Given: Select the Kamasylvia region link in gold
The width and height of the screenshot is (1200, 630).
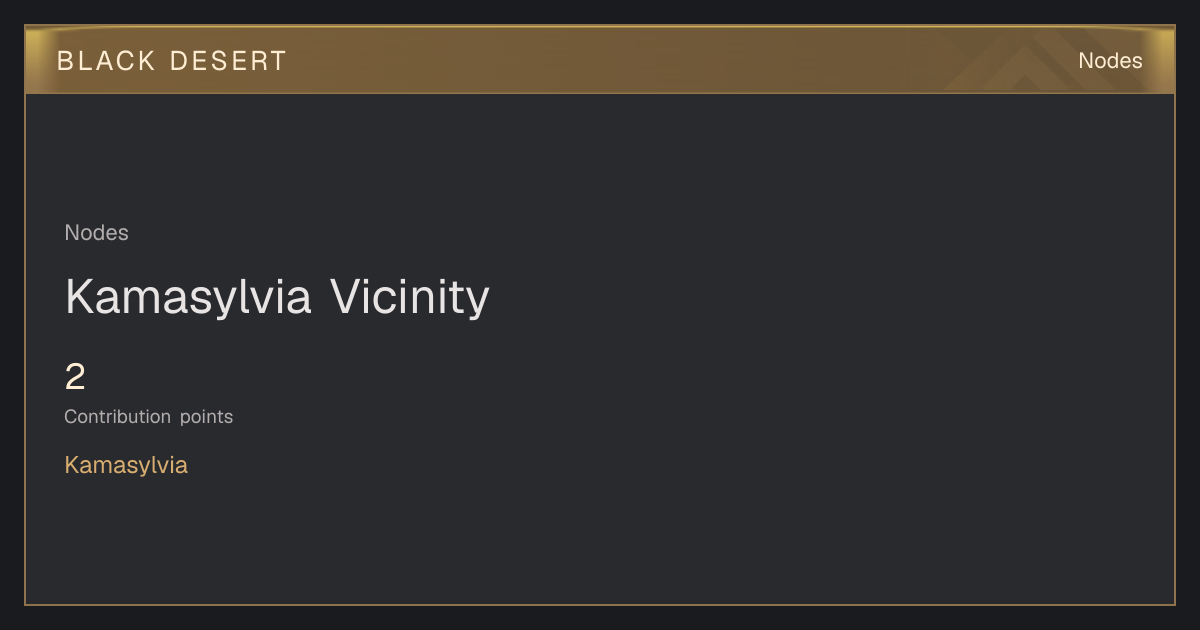Looking at the screenshot, I should click(x=126, y=465).
